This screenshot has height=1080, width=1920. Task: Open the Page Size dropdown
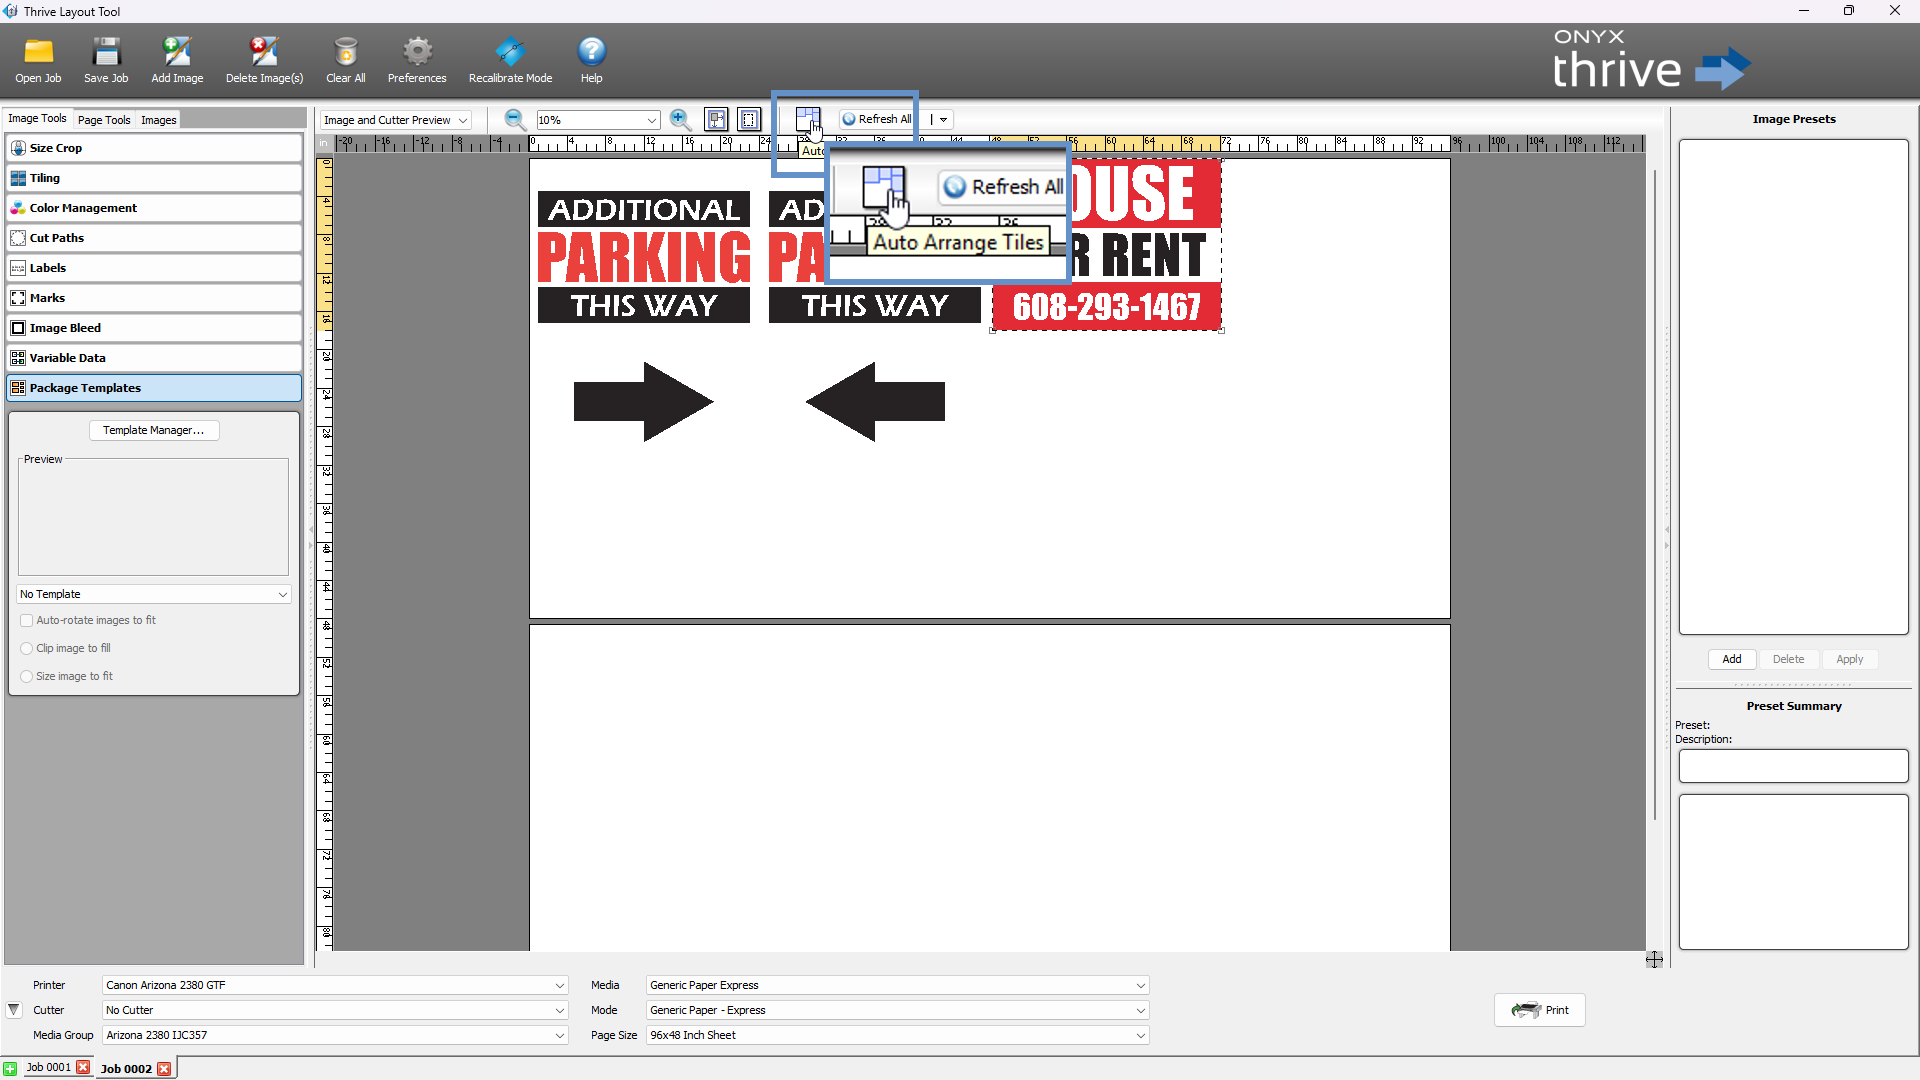897,1035
